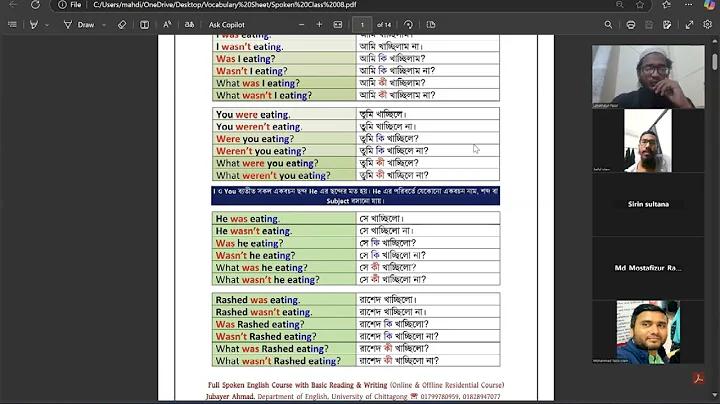The height and width of the screenshot is (404, 720).
Task: Click text "What wasn't Rashed eating?"
Action: pyautogui.click(x=278, y=361)
